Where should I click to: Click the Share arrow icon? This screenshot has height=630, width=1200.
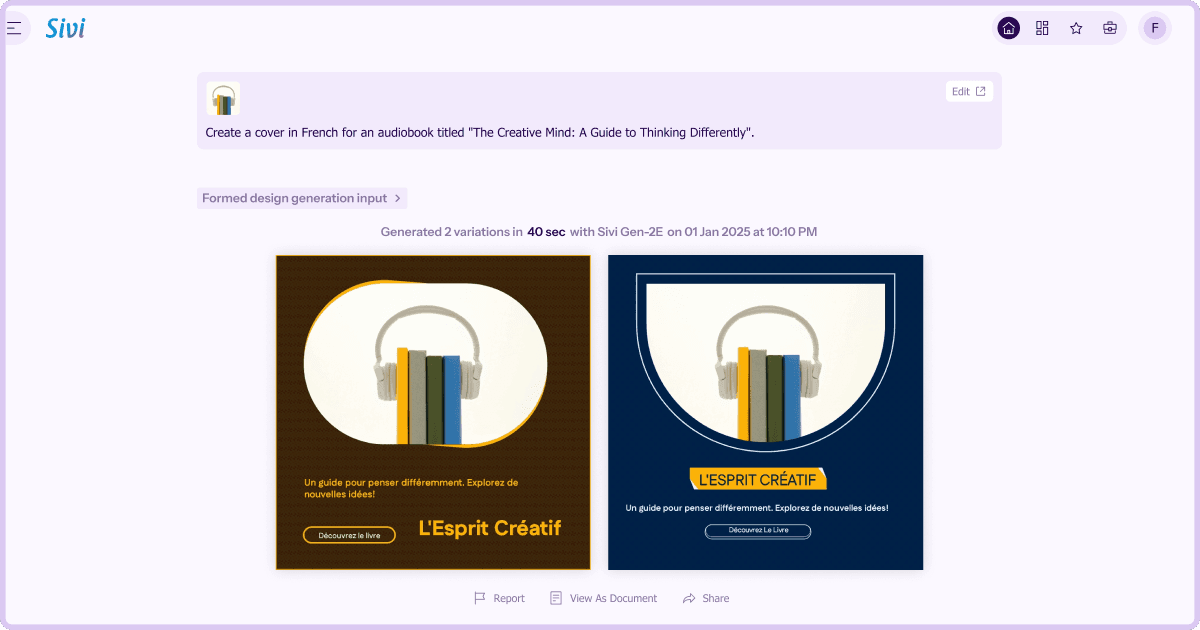689,597
